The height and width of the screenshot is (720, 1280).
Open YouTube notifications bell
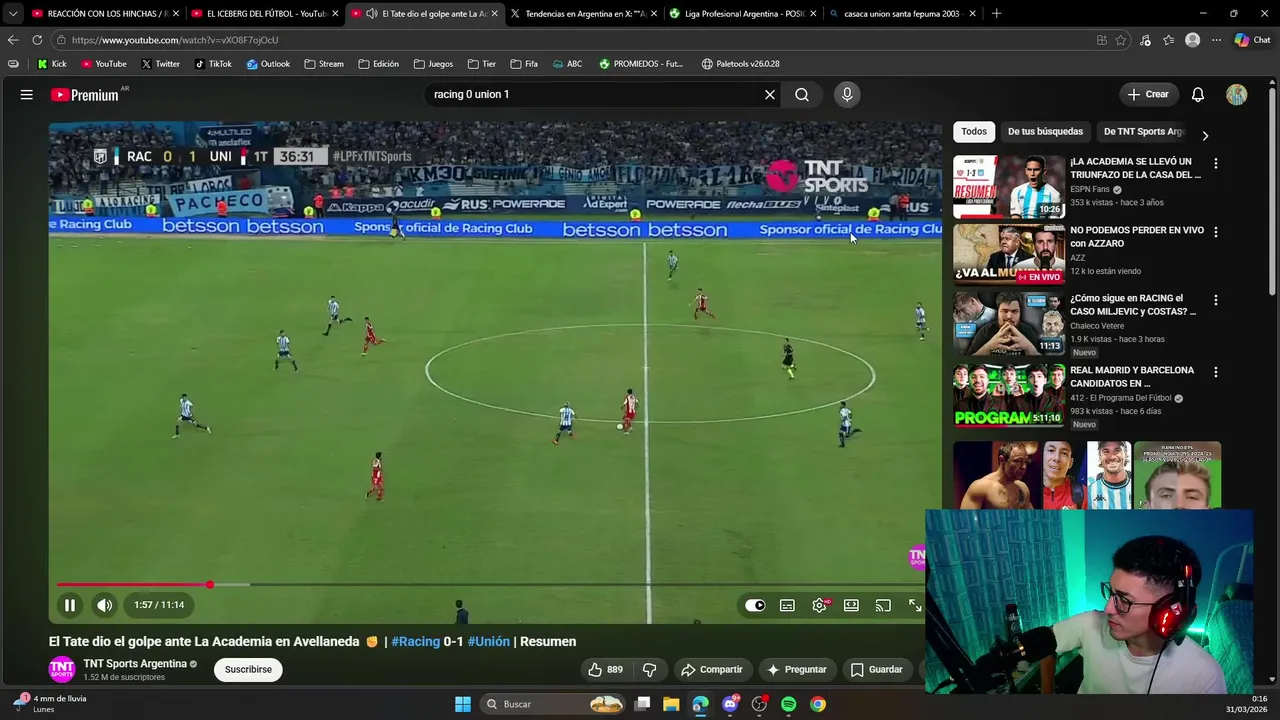pos(1198,94)
